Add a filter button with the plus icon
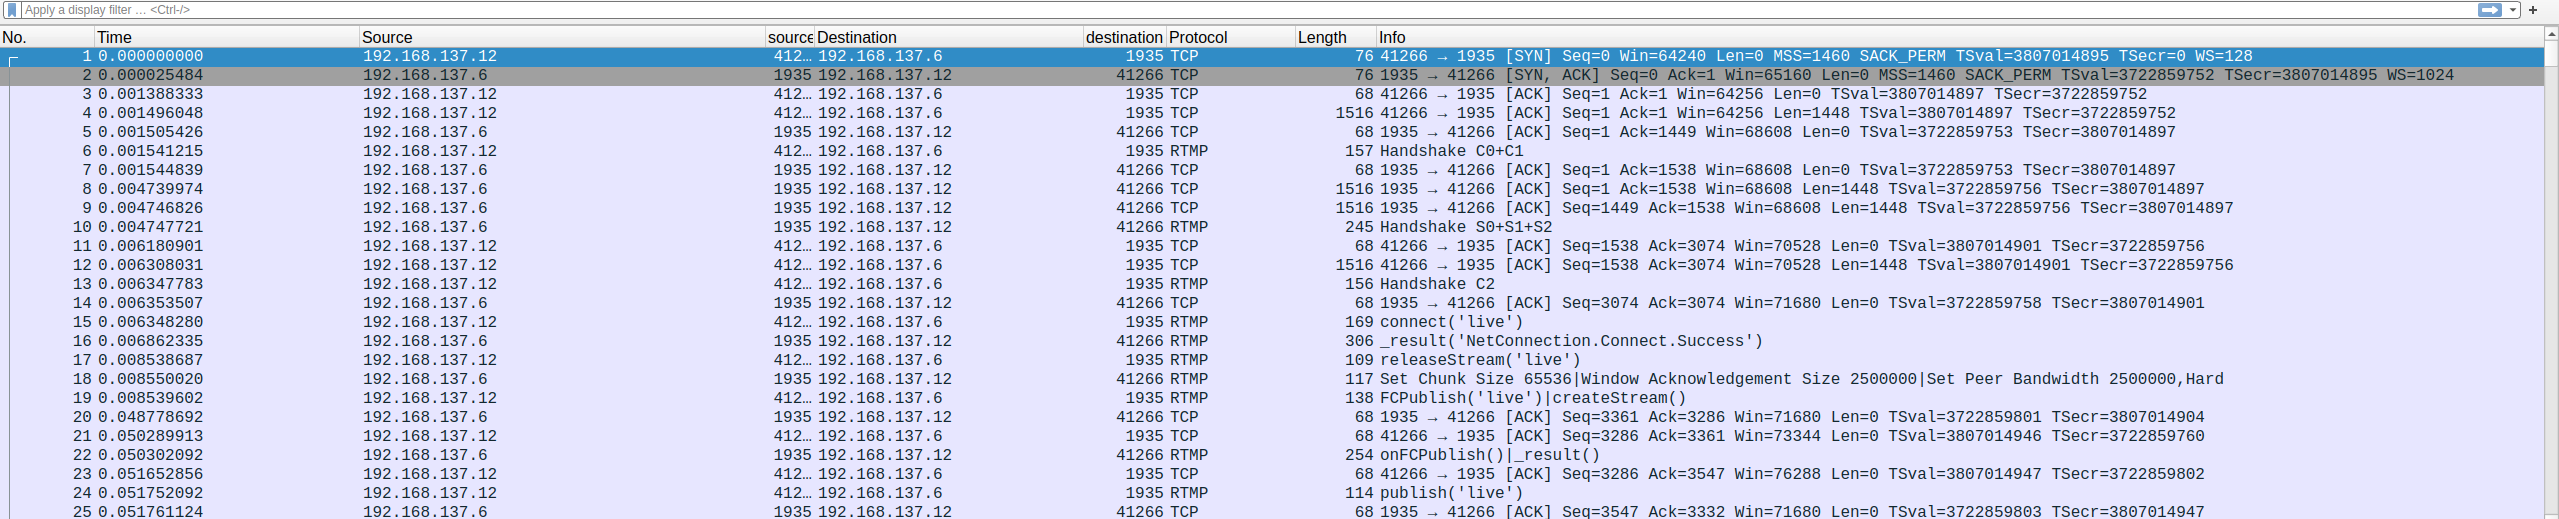This screenshot has height=519, width=2559. [2533, 10]
